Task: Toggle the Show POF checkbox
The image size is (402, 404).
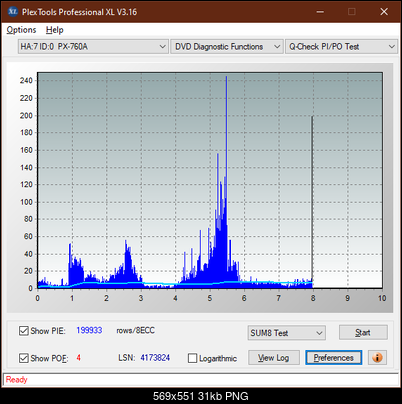Action: coord(24,358)
